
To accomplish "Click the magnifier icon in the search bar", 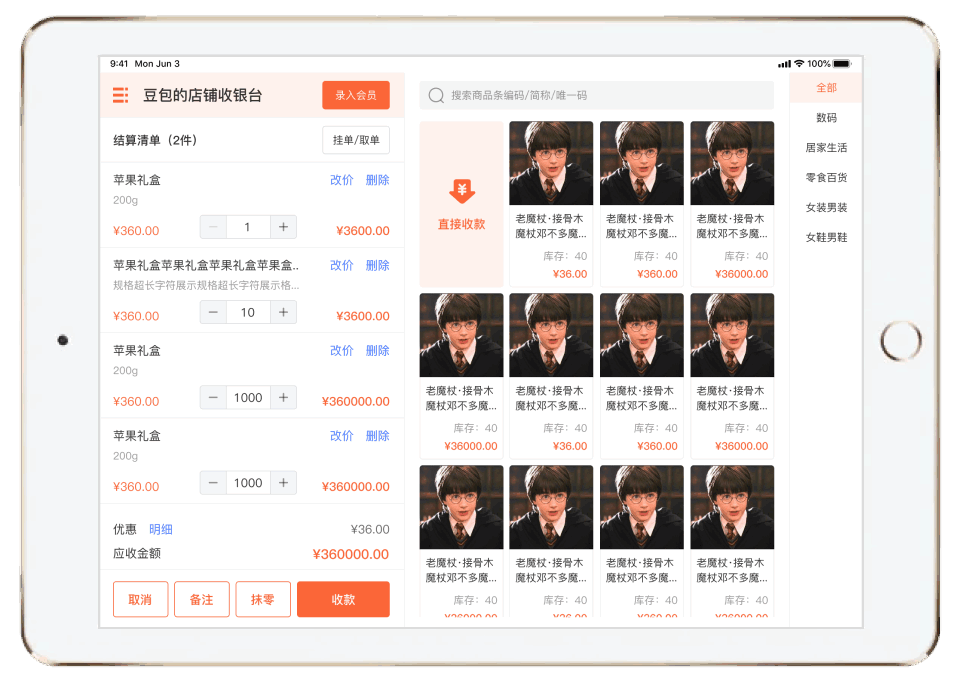I will pyautogui.click(x=436, y=96).
